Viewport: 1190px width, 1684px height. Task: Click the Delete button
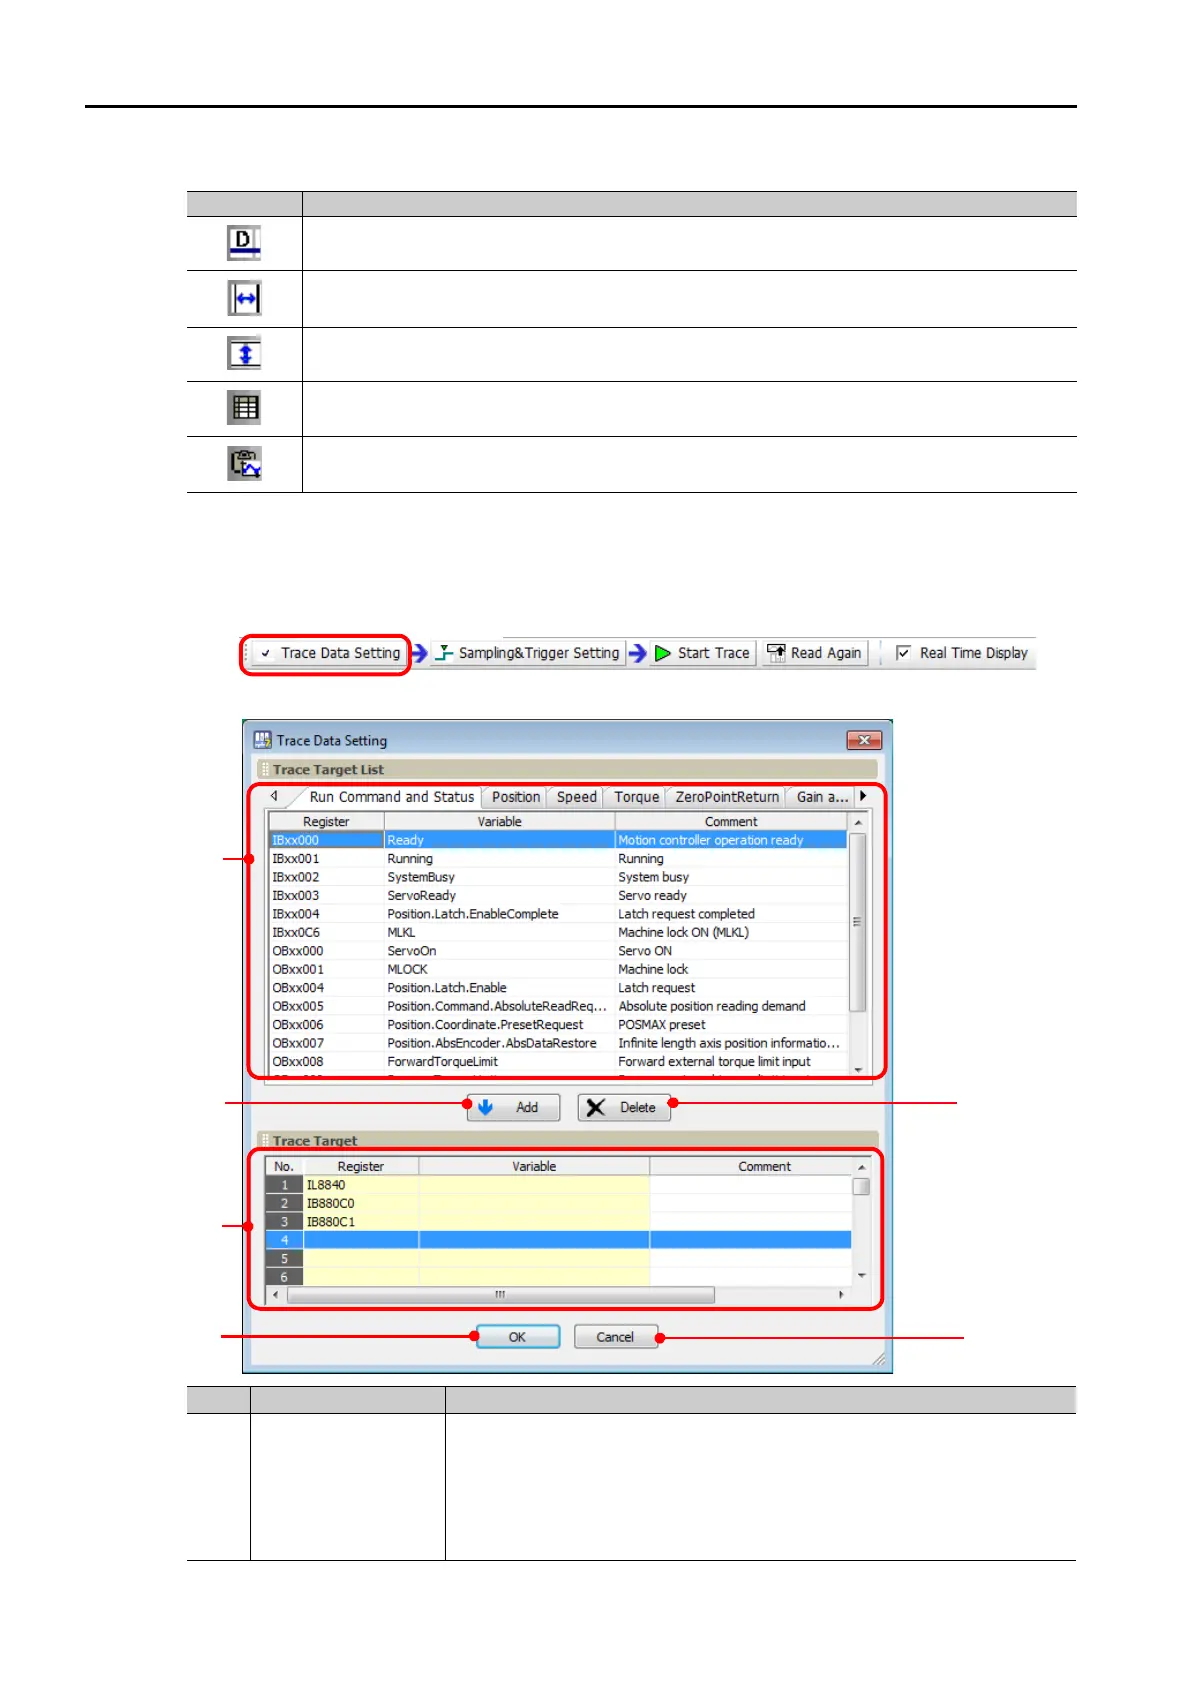(x=624, y=1107)
